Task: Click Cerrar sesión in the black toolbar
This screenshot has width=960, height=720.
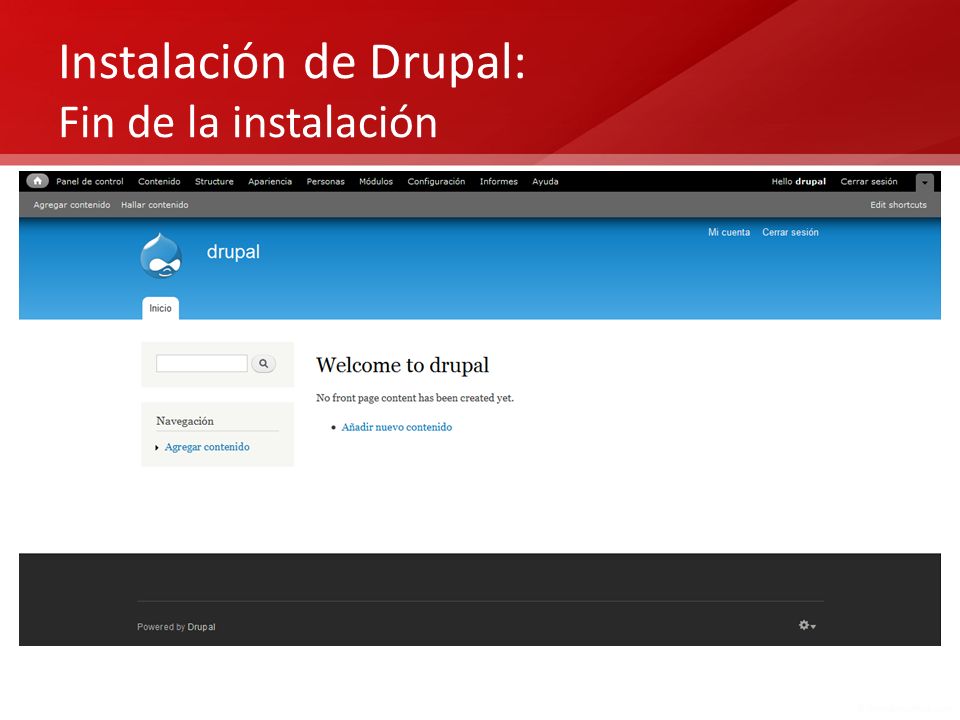Action: point(869,182)
